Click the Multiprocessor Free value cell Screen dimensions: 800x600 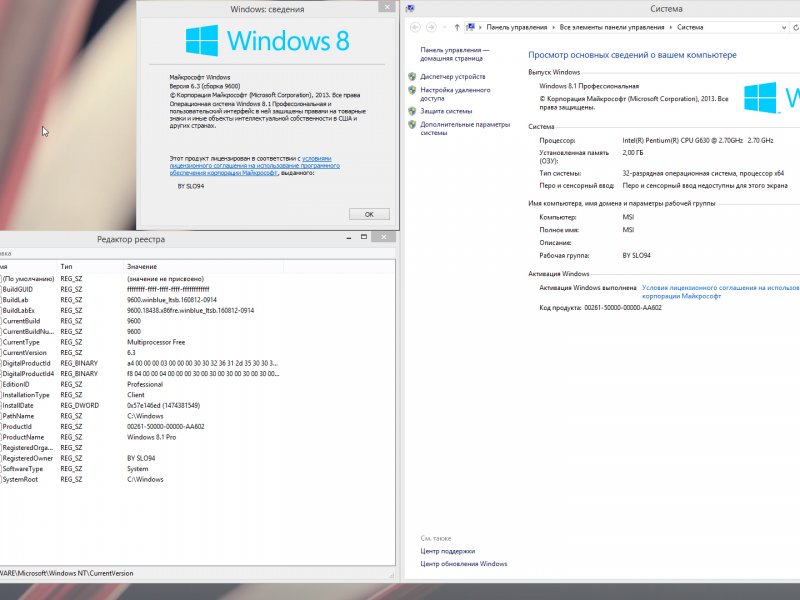pyautogui.click(x=156, y=342)
